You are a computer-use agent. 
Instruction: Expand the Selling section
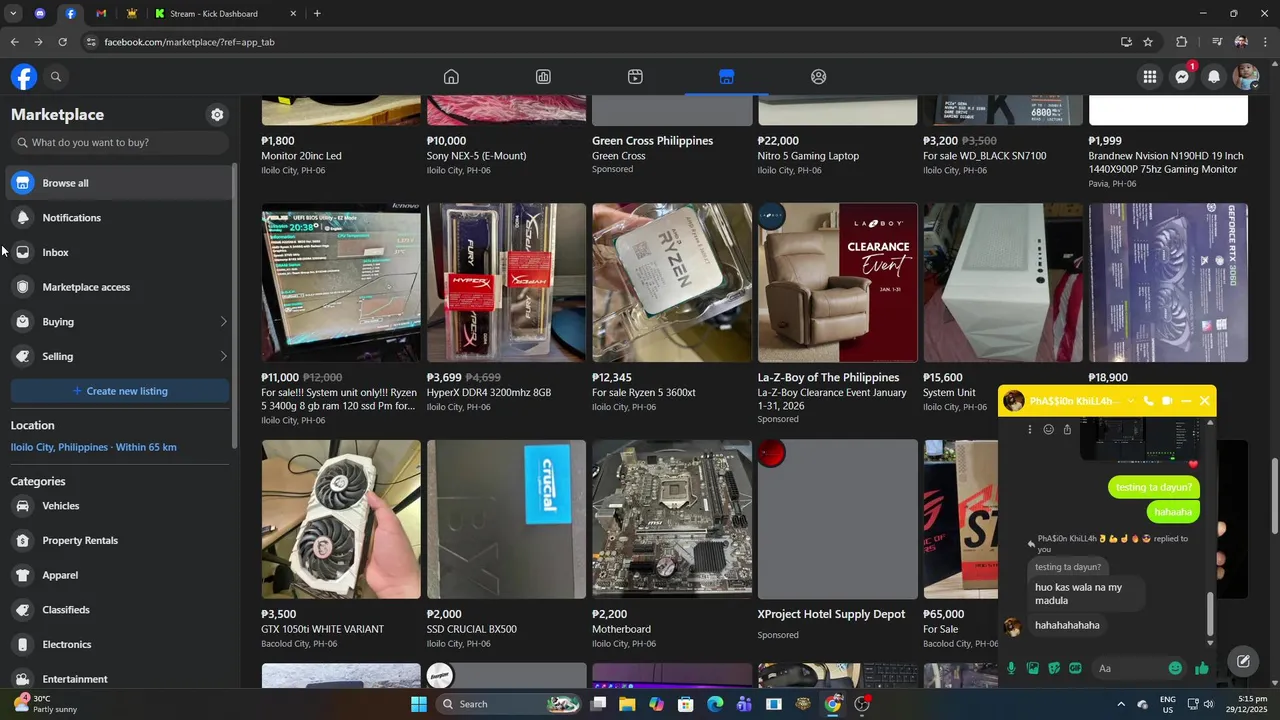[x=120, y=357]
